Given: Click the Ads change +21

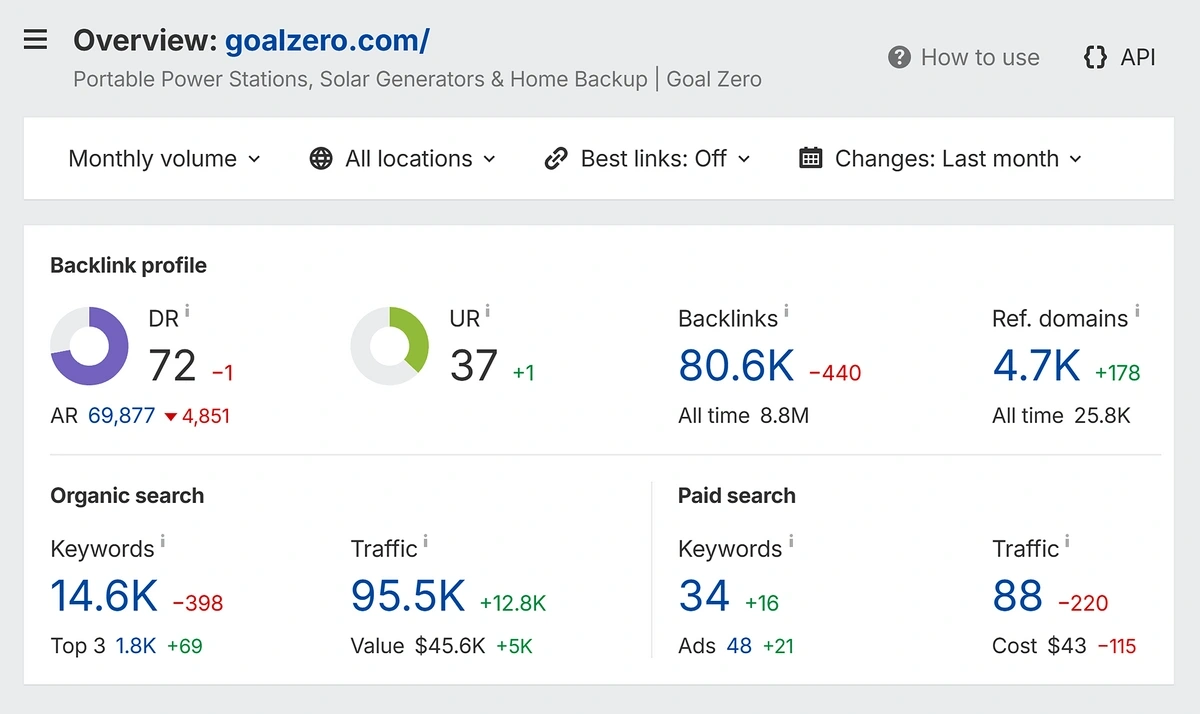Looking at the screenshot, I should tap(778, 646).
